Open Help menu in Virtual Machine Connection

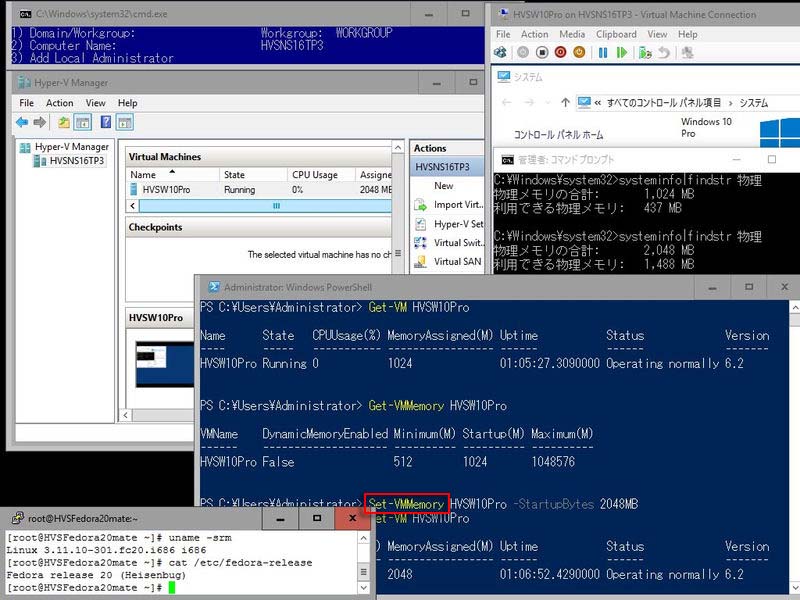pyautogui.click(x=688, y=34)
